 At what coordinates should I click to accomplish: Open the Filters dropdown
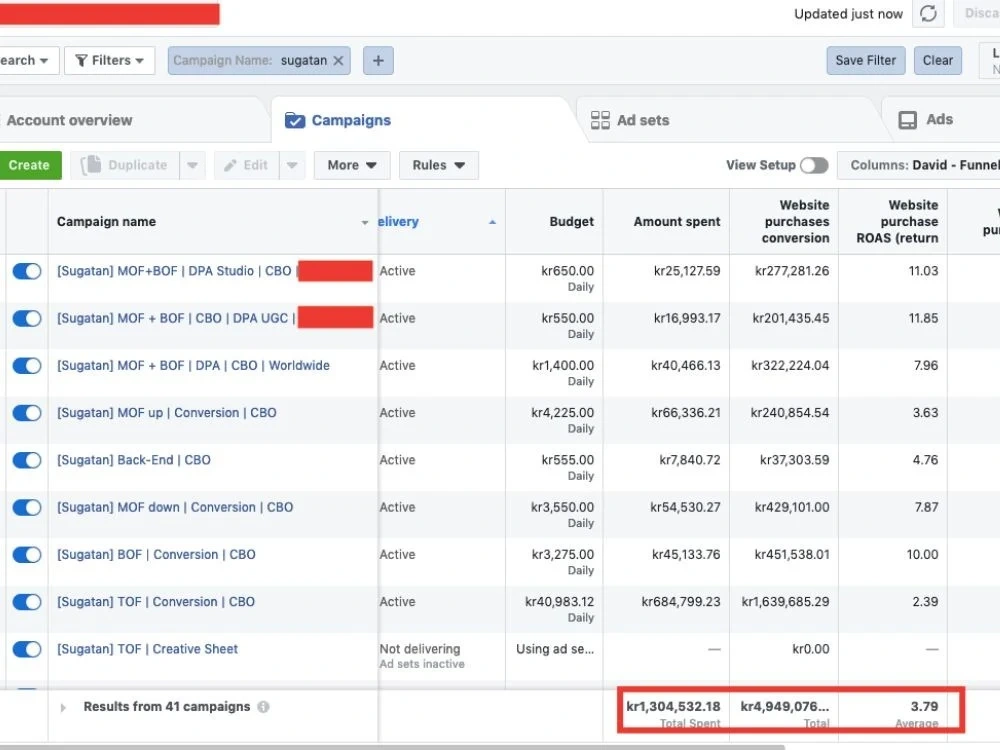point(110,61)
